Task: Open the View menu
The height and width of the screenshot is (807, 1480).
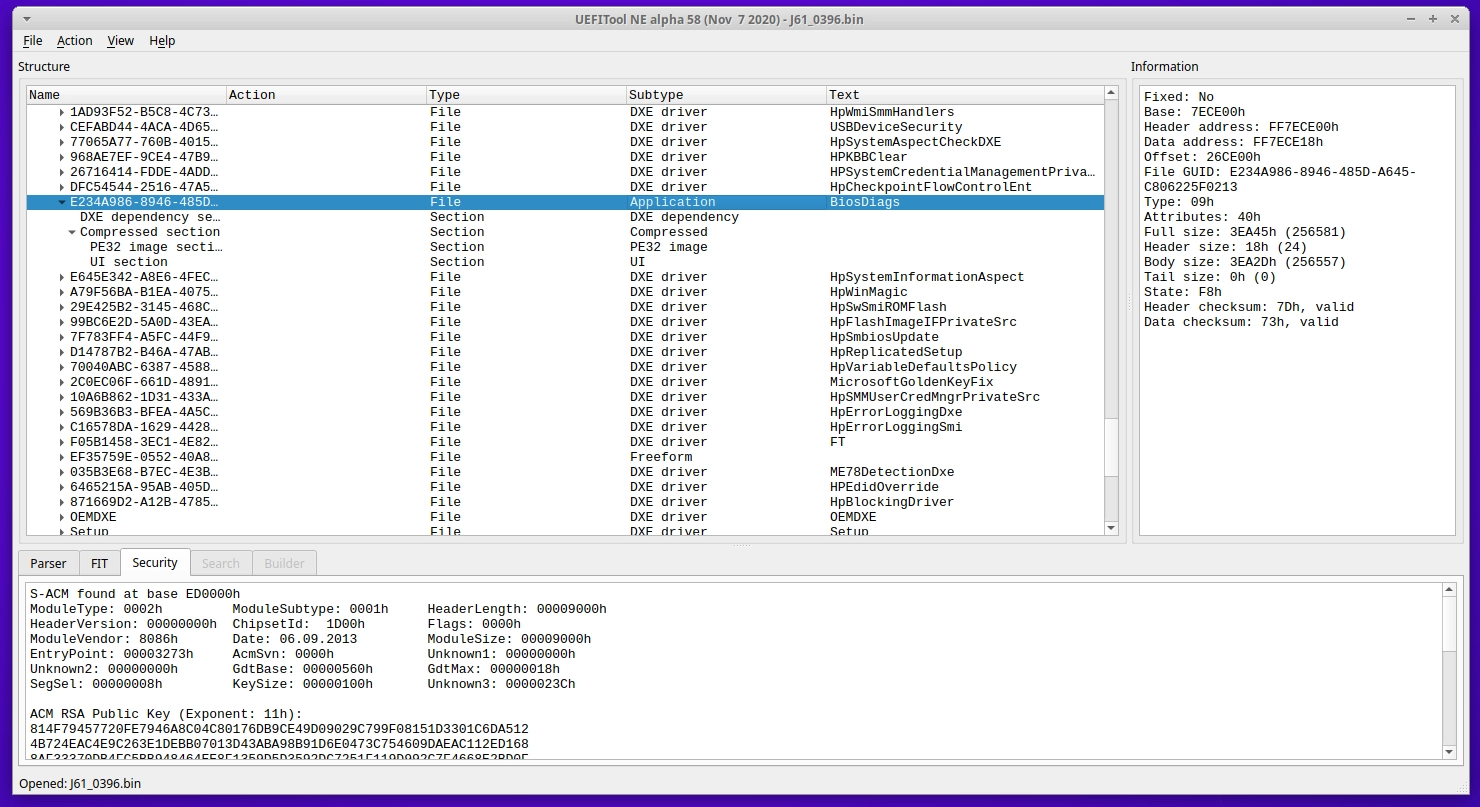Action: (120, 41)
